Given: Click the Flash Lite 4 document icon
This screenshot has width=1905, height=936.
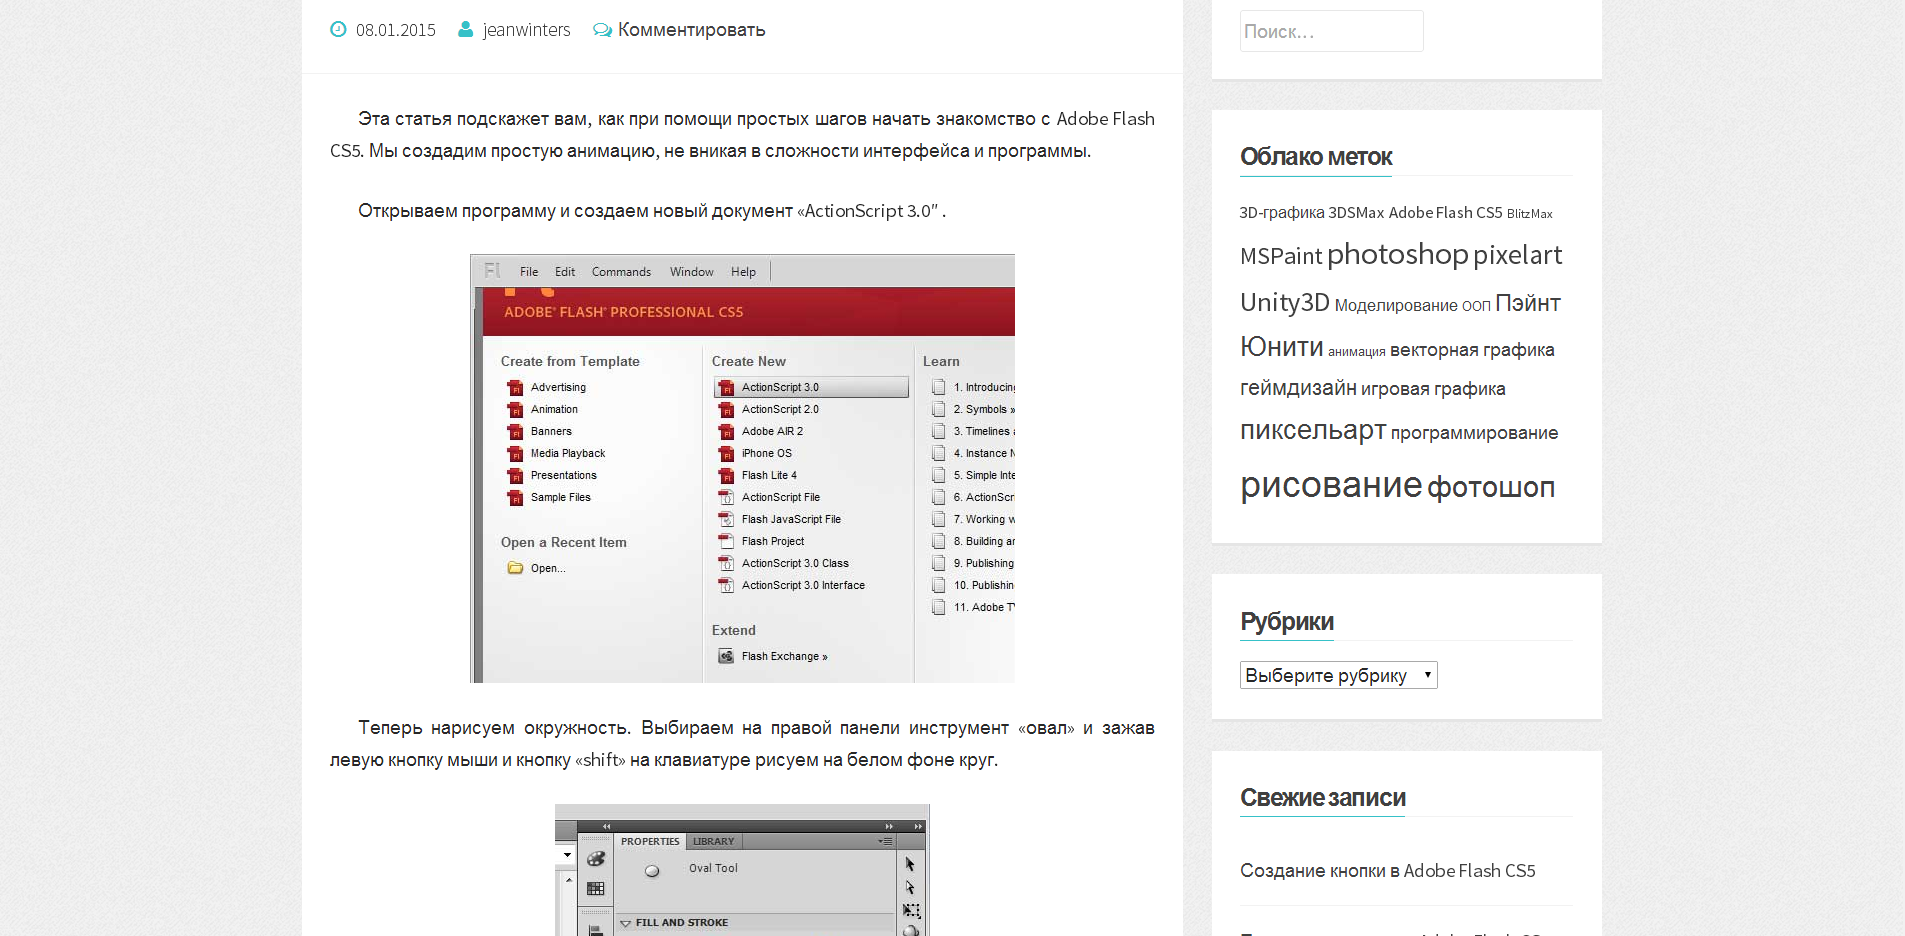Looking at the screenshot, I should point(726,475).
